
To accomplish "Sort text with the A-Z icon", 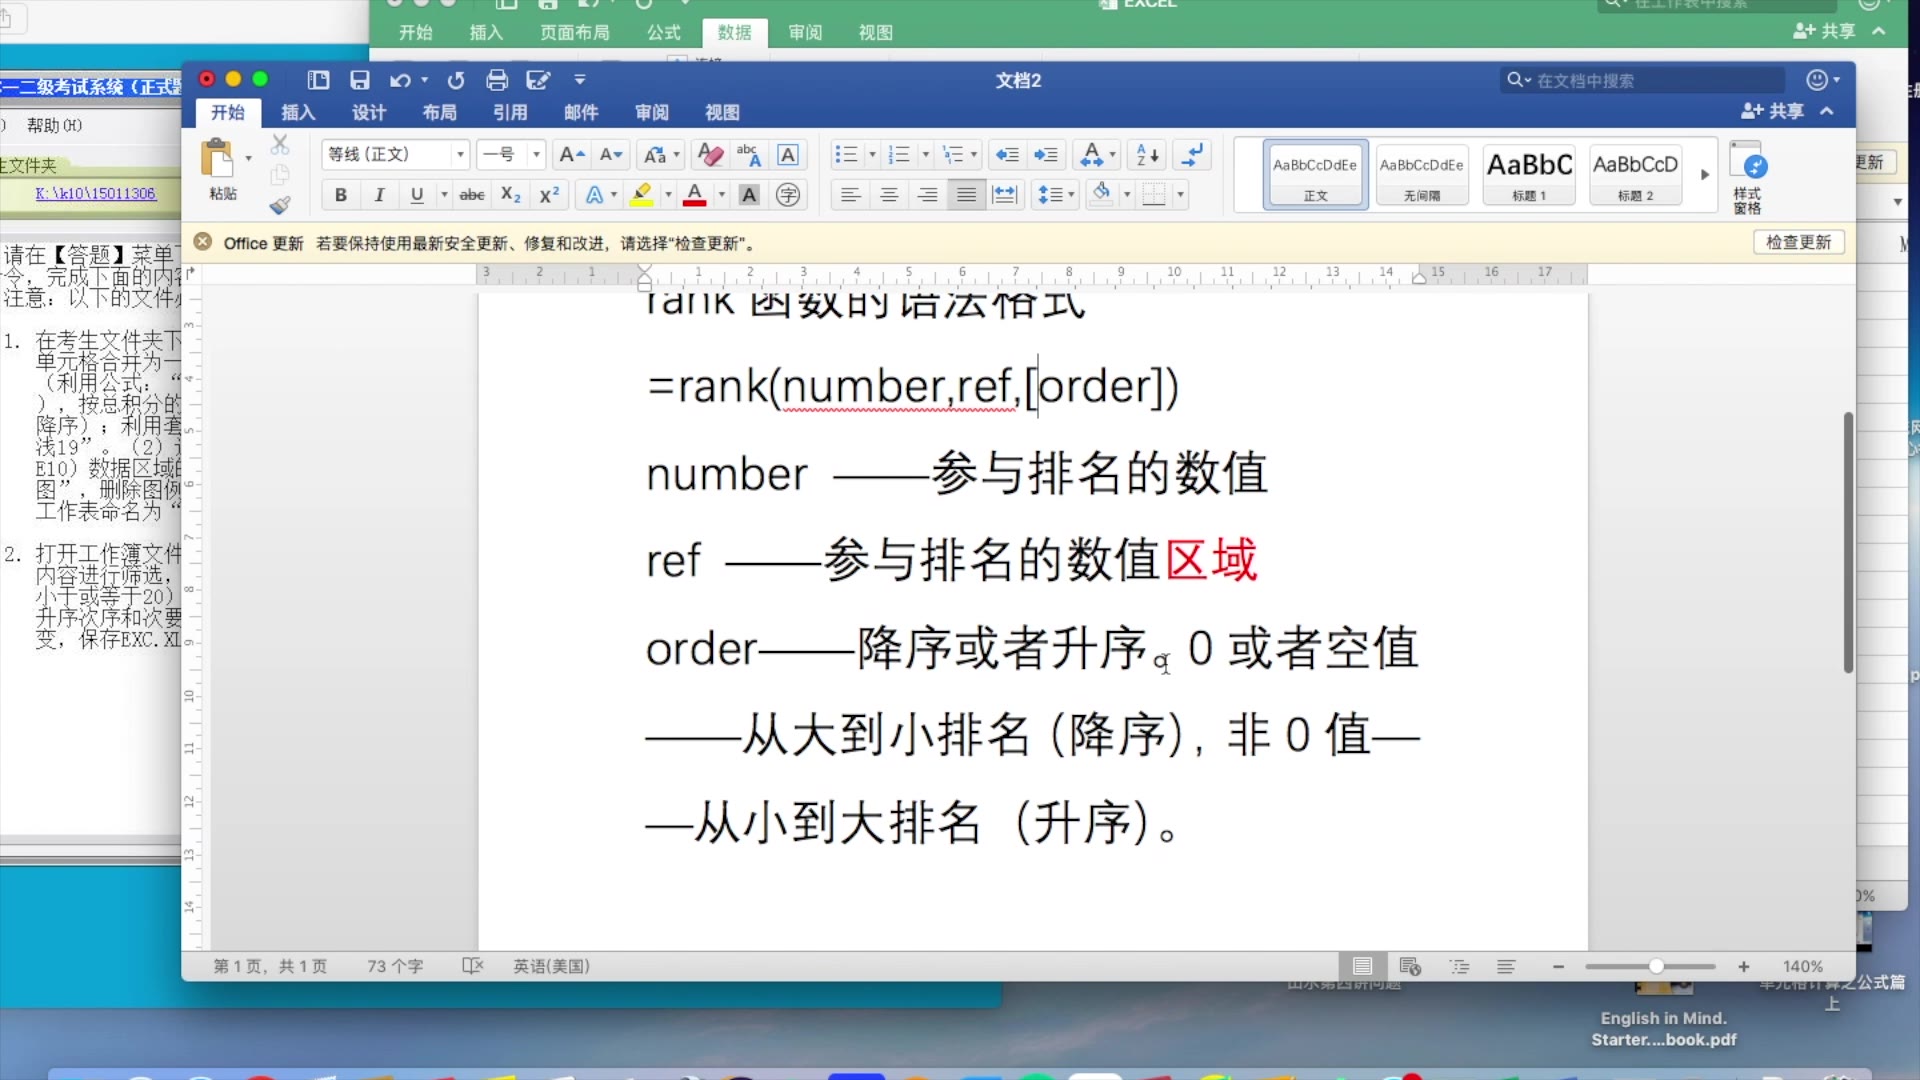I will click(1148, 154).
